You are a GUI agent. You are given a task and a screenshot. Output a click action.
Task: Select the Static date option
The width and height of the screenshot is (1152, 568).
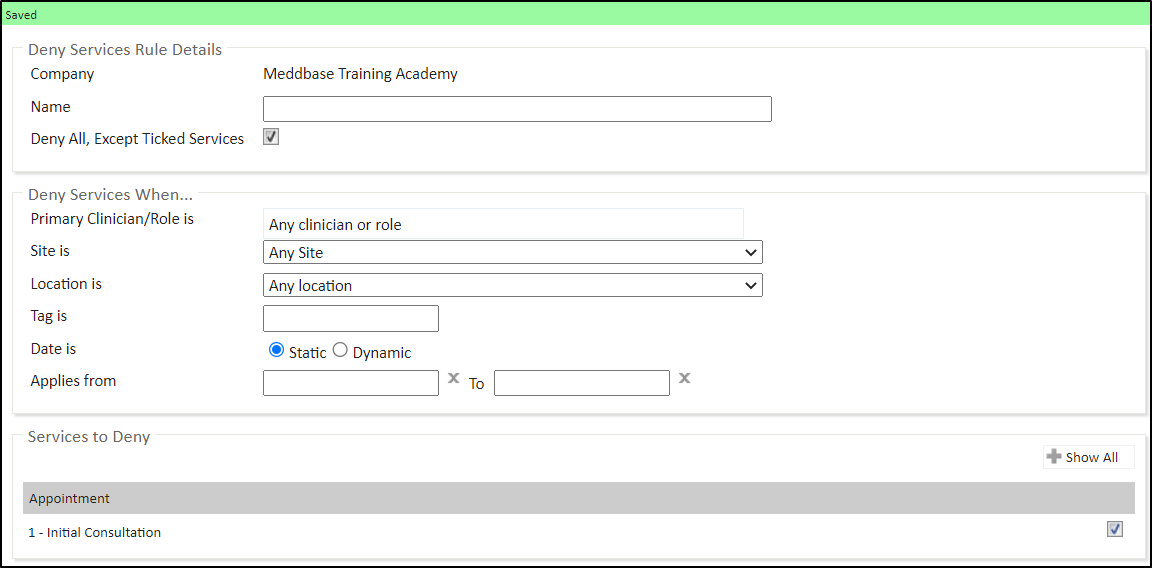[x=277, y=350]
